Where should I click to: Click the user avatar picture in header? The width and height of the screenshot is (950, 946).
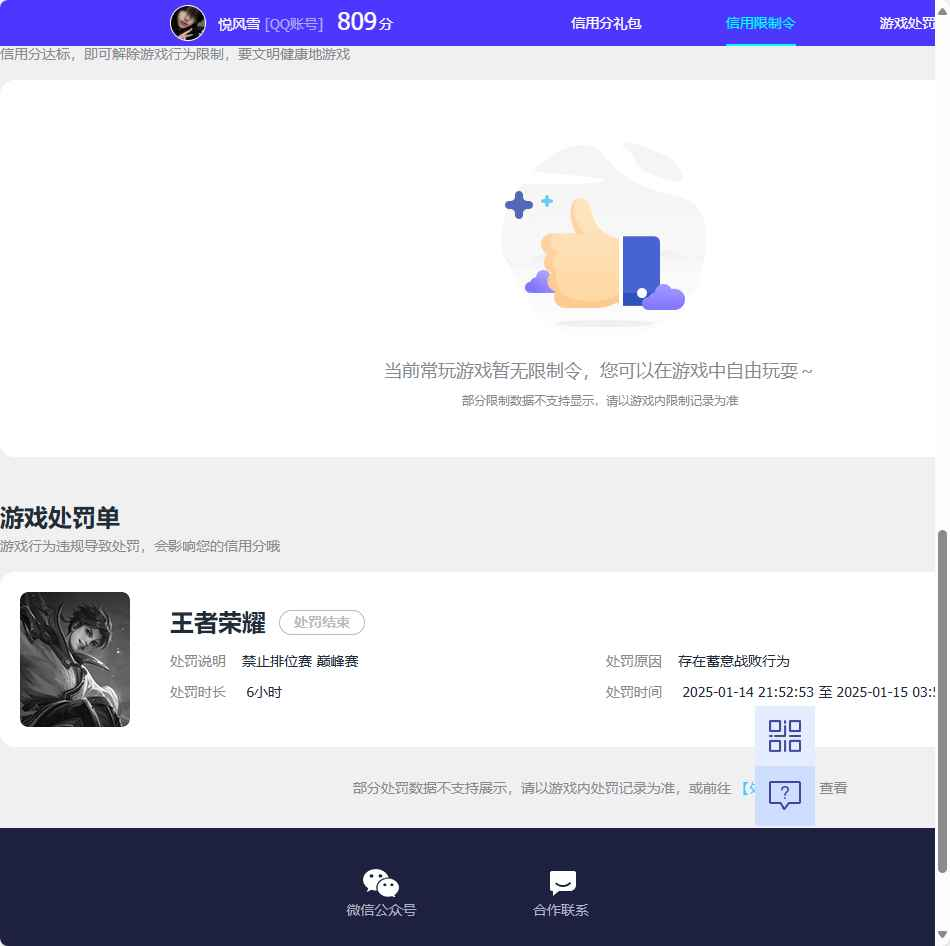[x=188, y=23]
